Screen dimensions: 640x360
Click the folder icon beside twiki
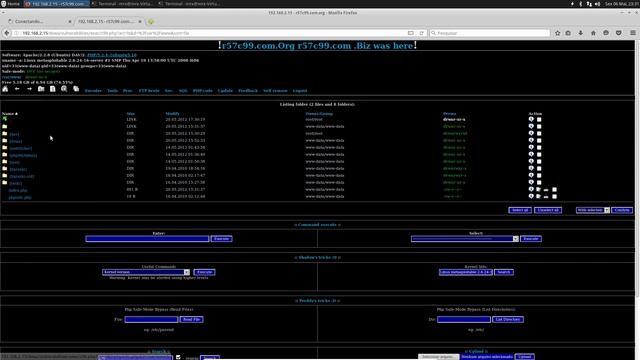click(4, 182)
